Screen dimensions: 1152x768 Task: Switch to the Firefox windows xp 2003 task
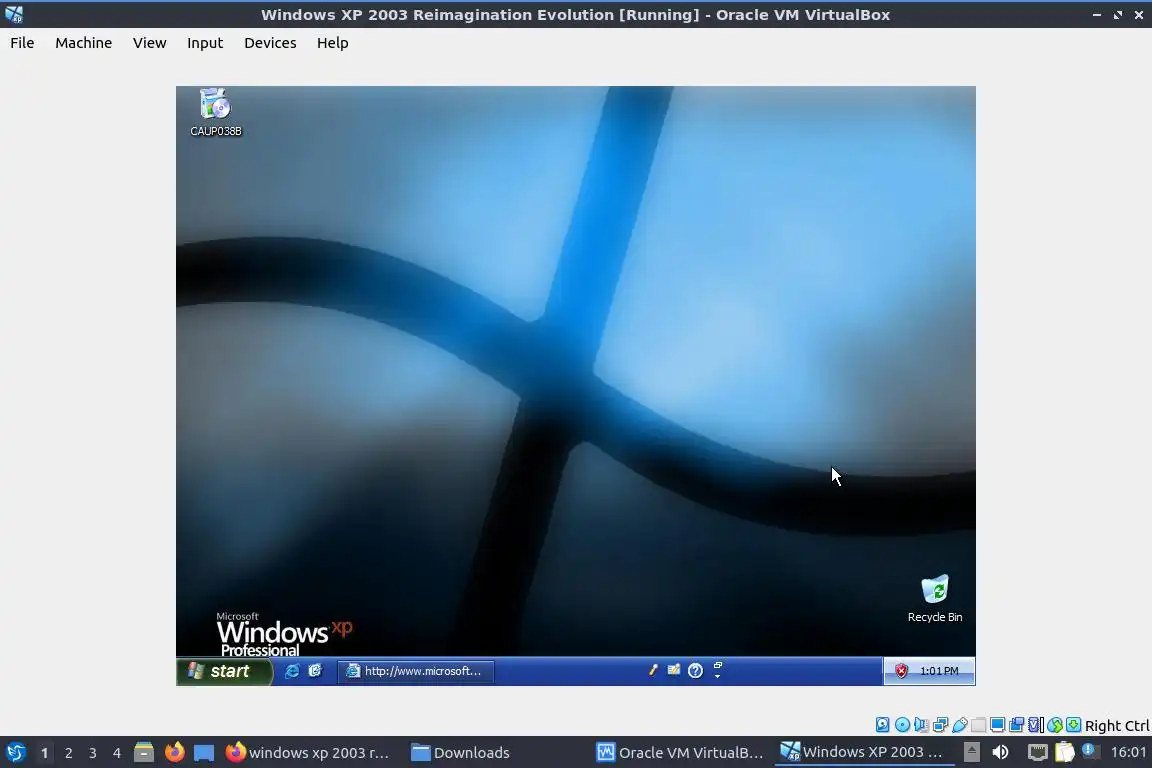coord(309,752)
